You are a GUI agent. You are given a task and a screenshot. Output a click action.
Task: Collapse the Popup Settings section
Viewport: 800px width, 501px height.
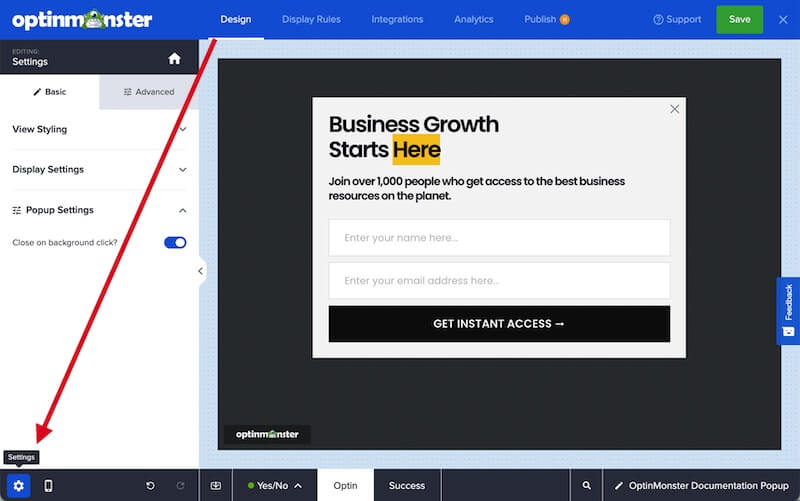(x=99, y=210)
